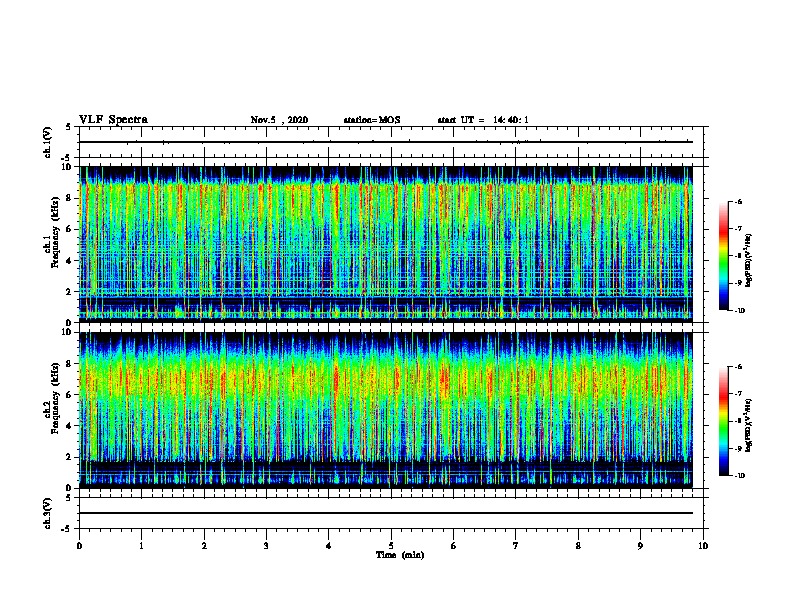Click time axis tick label 10
This screenshot has height=612, width=792.
click(703, 546)
